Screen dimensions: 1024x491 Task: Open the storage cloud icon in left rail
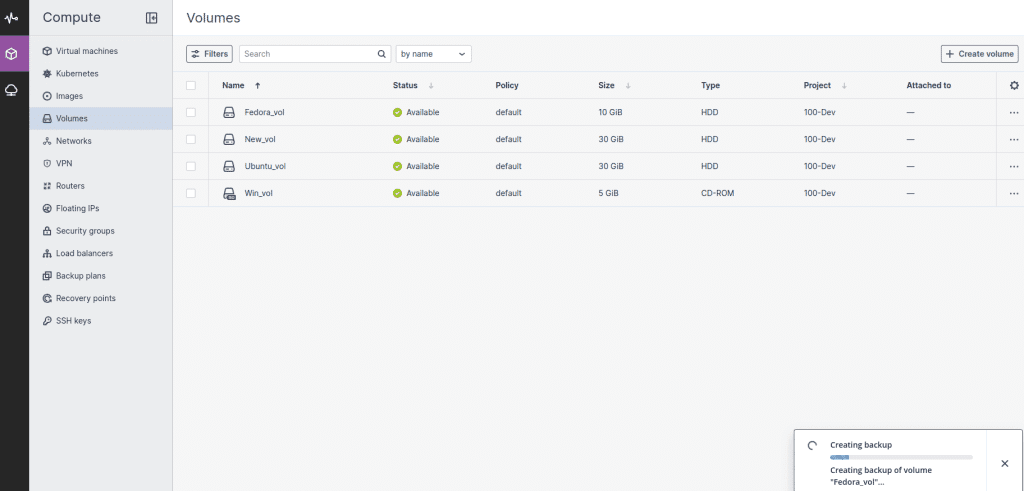tap(11, 90)
